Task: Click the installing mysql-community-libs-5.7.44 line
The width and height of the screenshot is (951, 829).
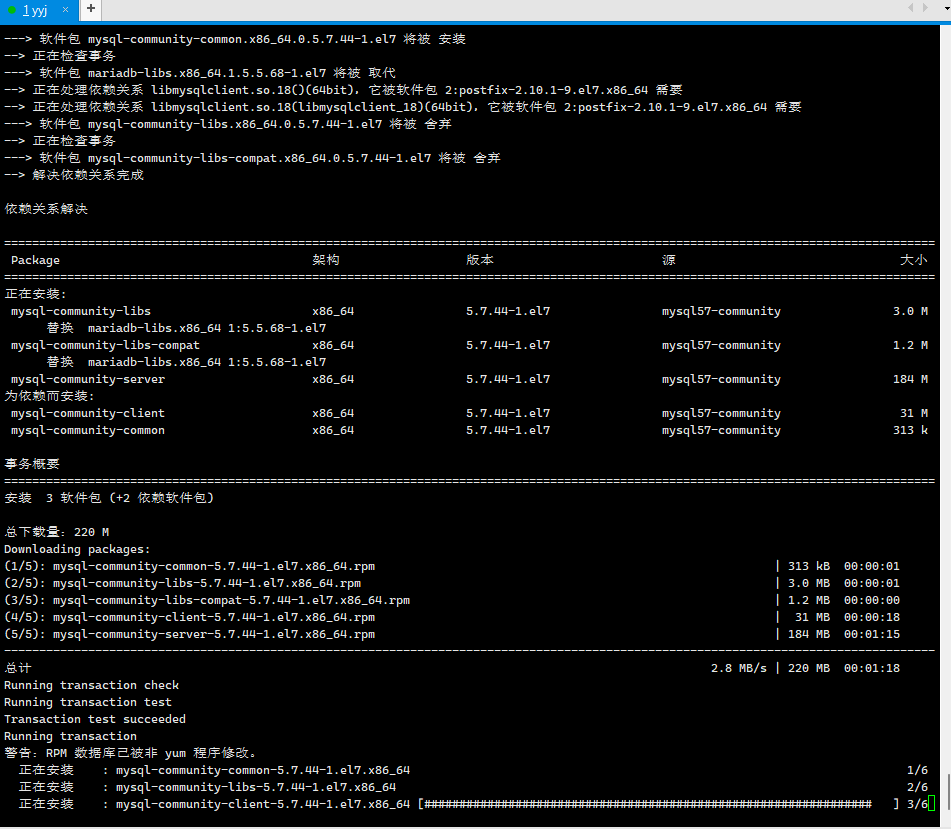Action: coord(207,787)
